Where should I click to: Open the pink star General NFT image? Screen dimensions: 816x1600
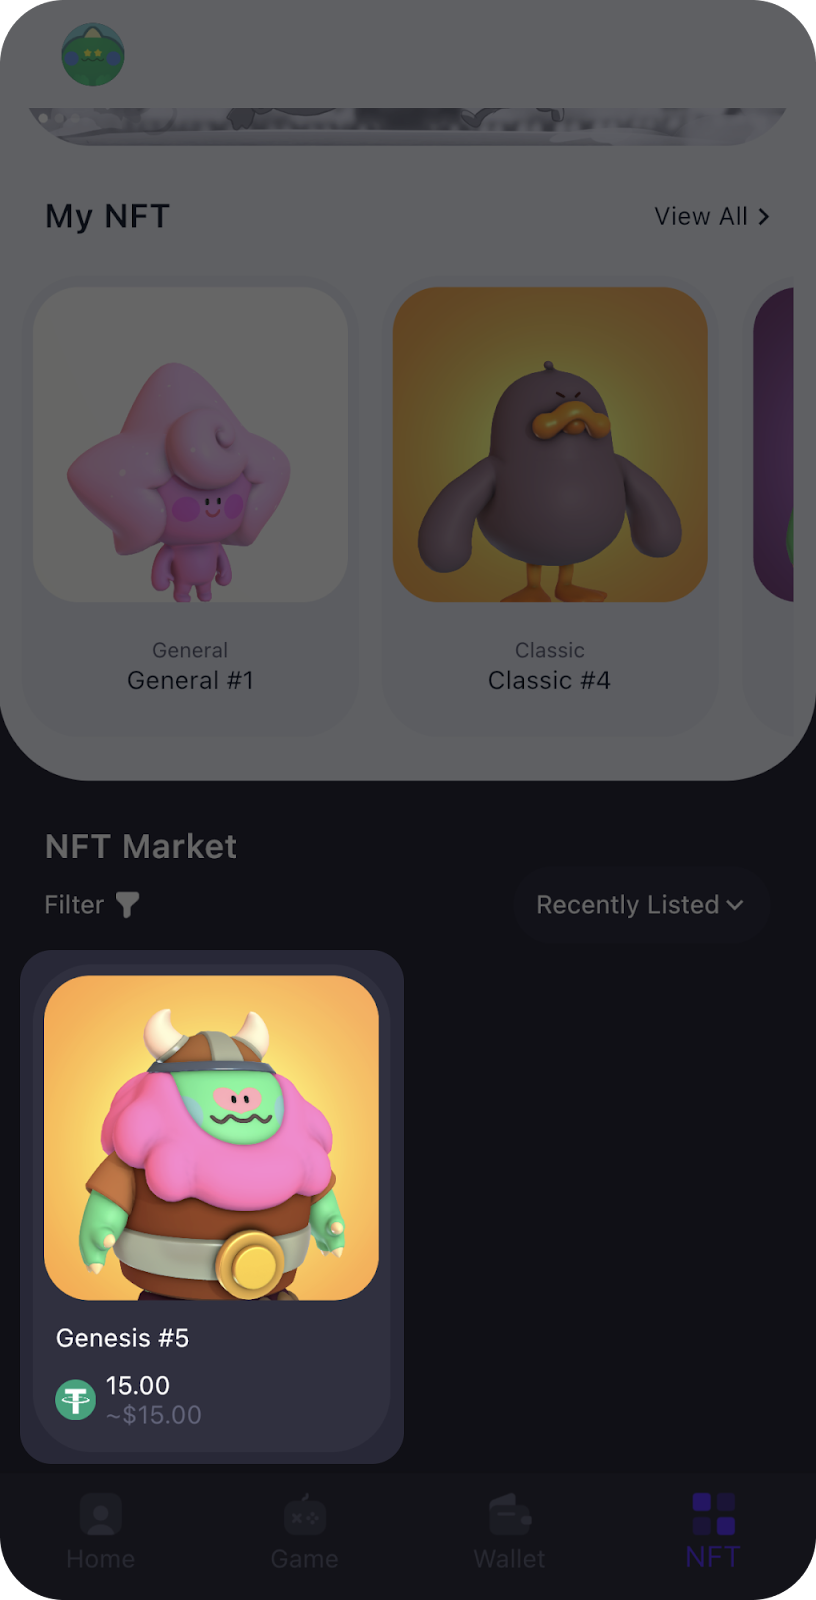coord(191,445)
